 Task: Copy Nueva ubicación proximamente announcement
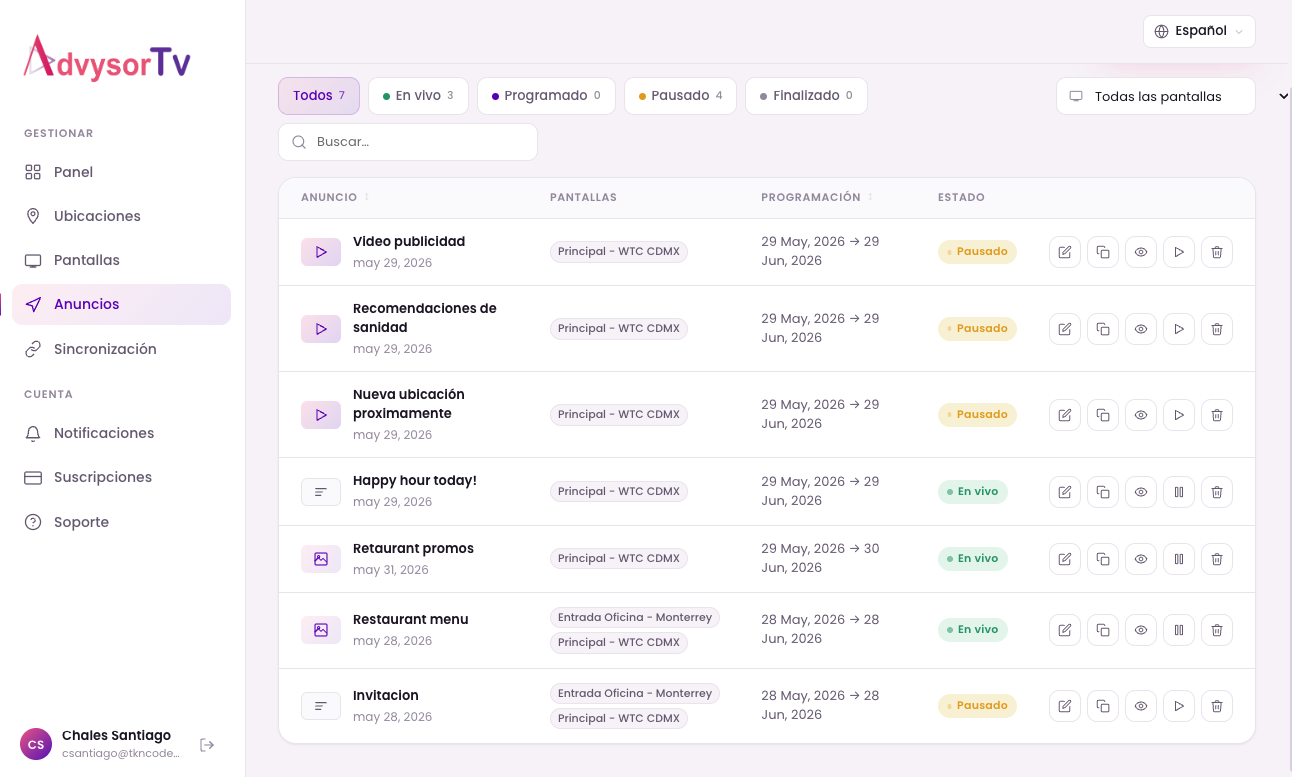(x=1103, y=415)
